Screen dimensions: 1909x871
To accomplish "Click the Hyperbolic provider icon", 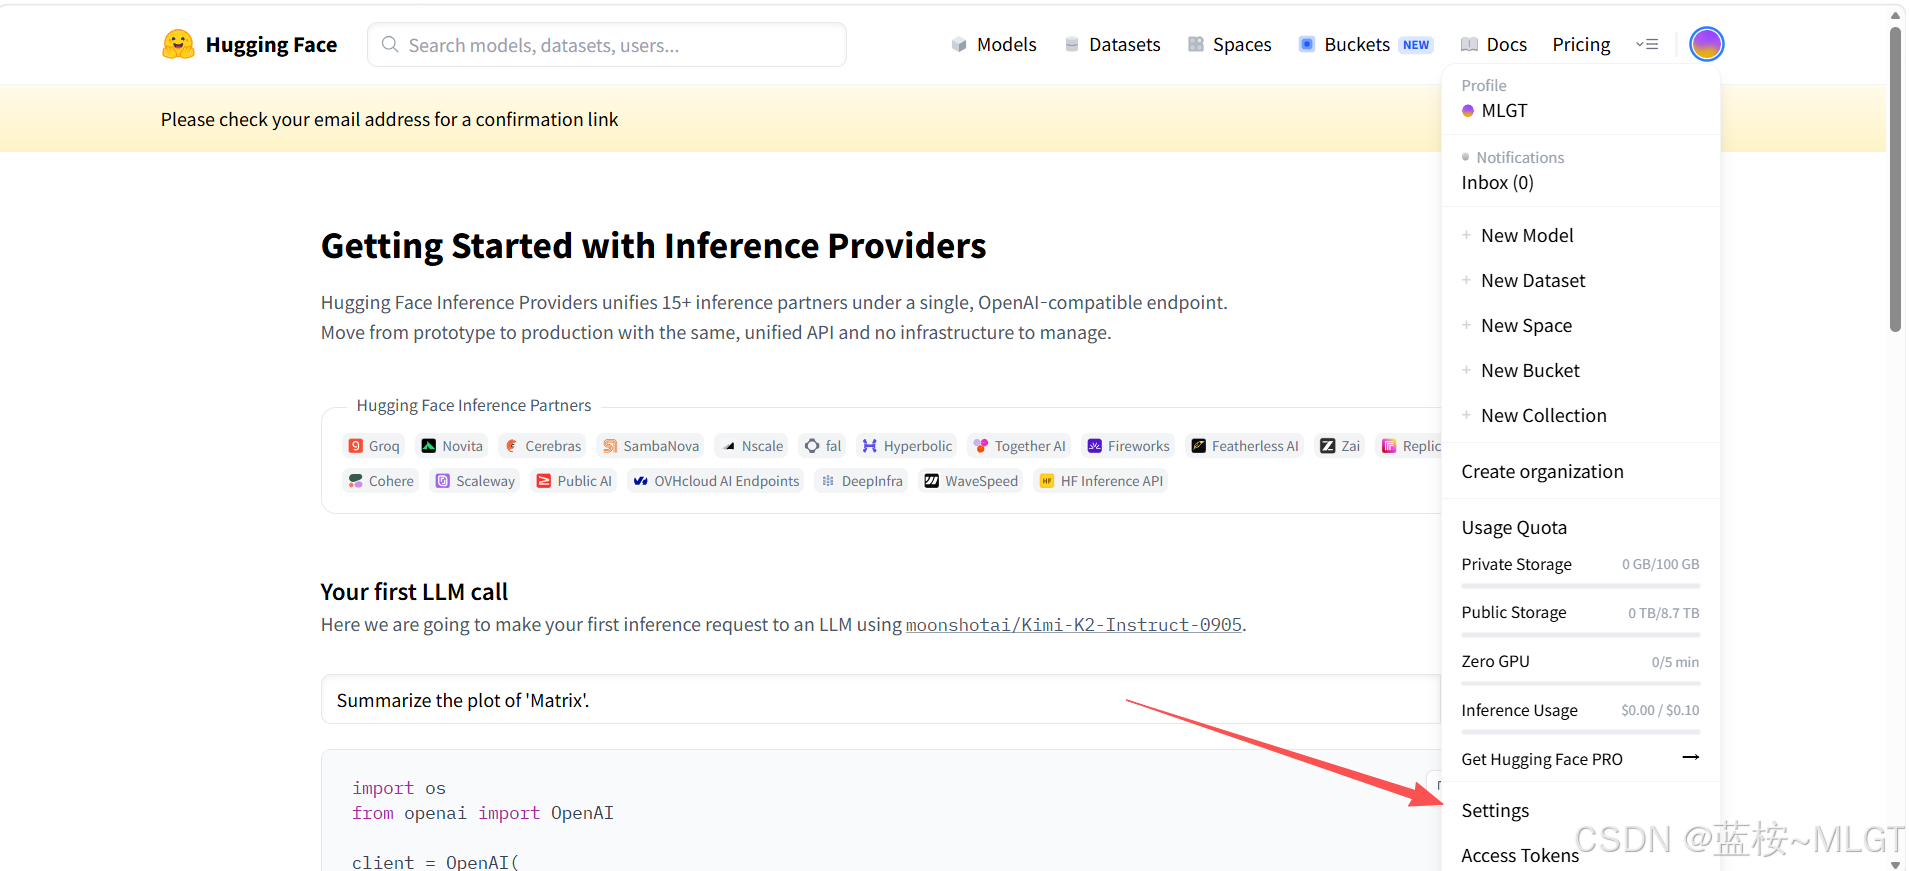I will pos(870,446).
